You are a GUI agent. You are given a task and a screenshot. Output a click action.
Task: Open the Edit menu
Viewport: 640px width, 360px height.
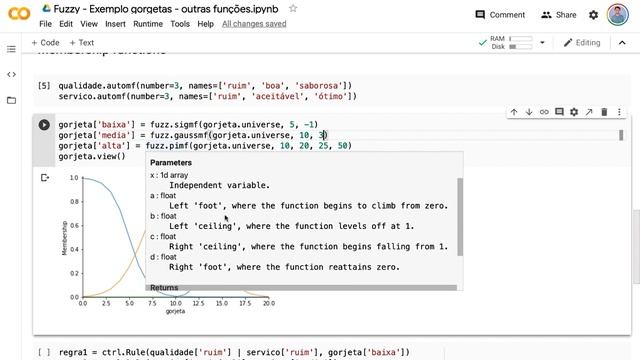point(66,24)
